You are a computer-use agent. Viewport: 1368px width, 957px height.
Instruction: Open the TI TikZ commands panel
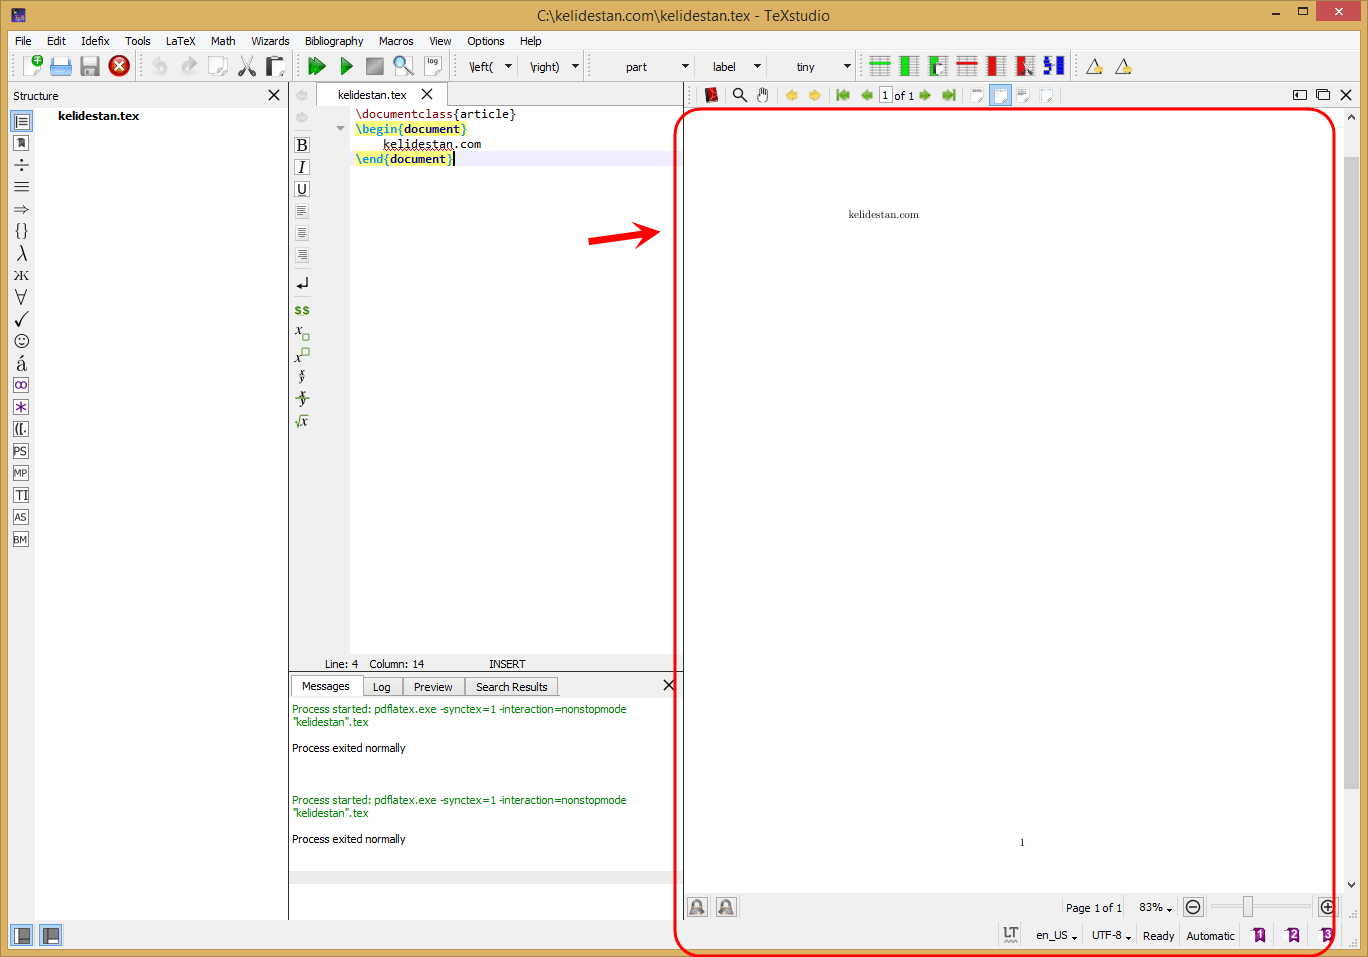[x=21, y=495]
